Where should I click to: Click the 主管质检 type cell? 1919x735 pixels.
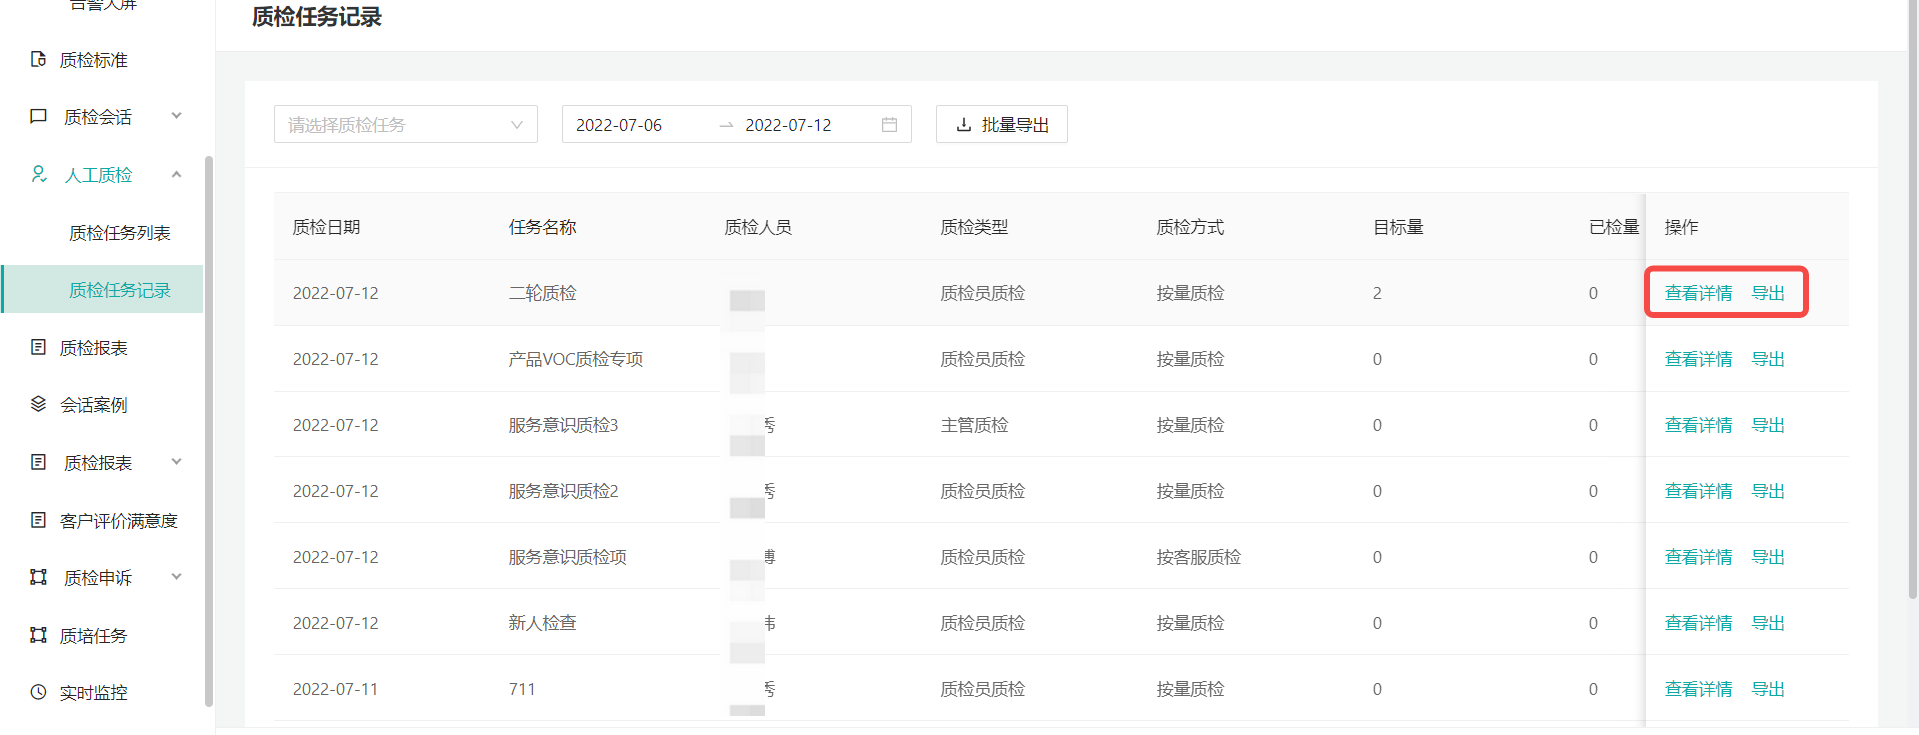click(x=974, y=425)
